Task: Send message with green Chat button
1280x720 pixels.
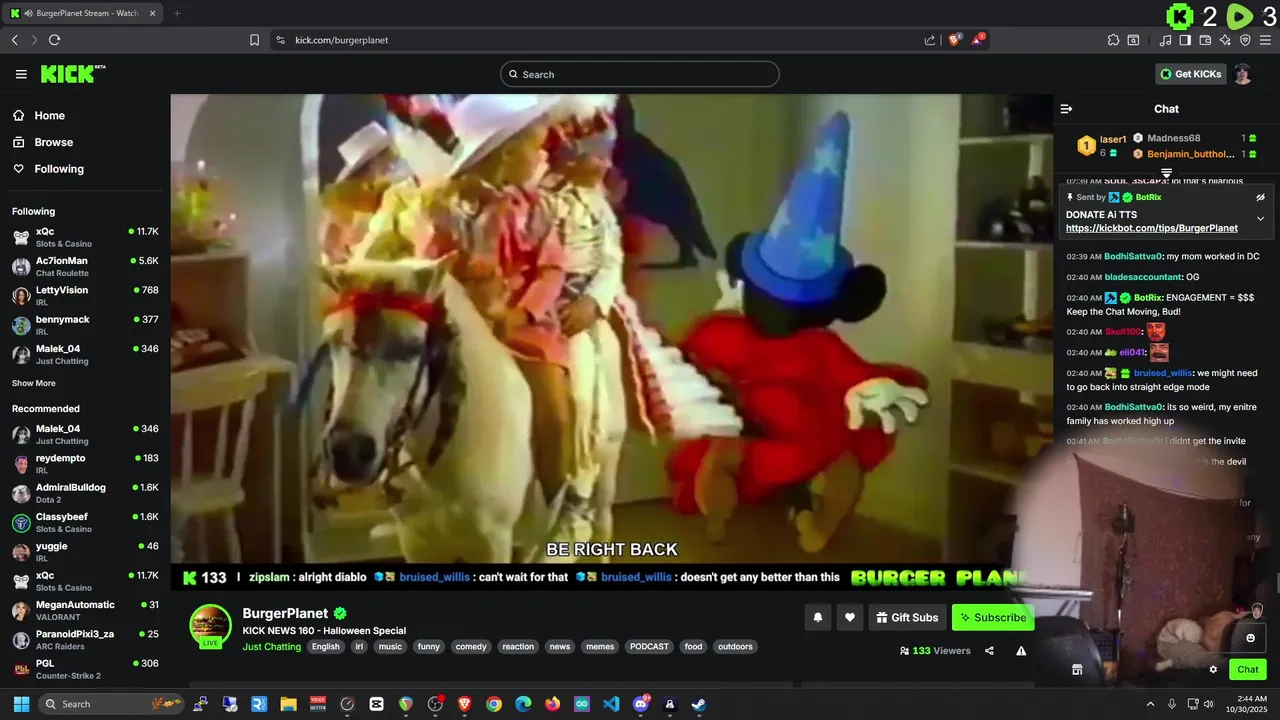Action: (x=1248, y=670)
